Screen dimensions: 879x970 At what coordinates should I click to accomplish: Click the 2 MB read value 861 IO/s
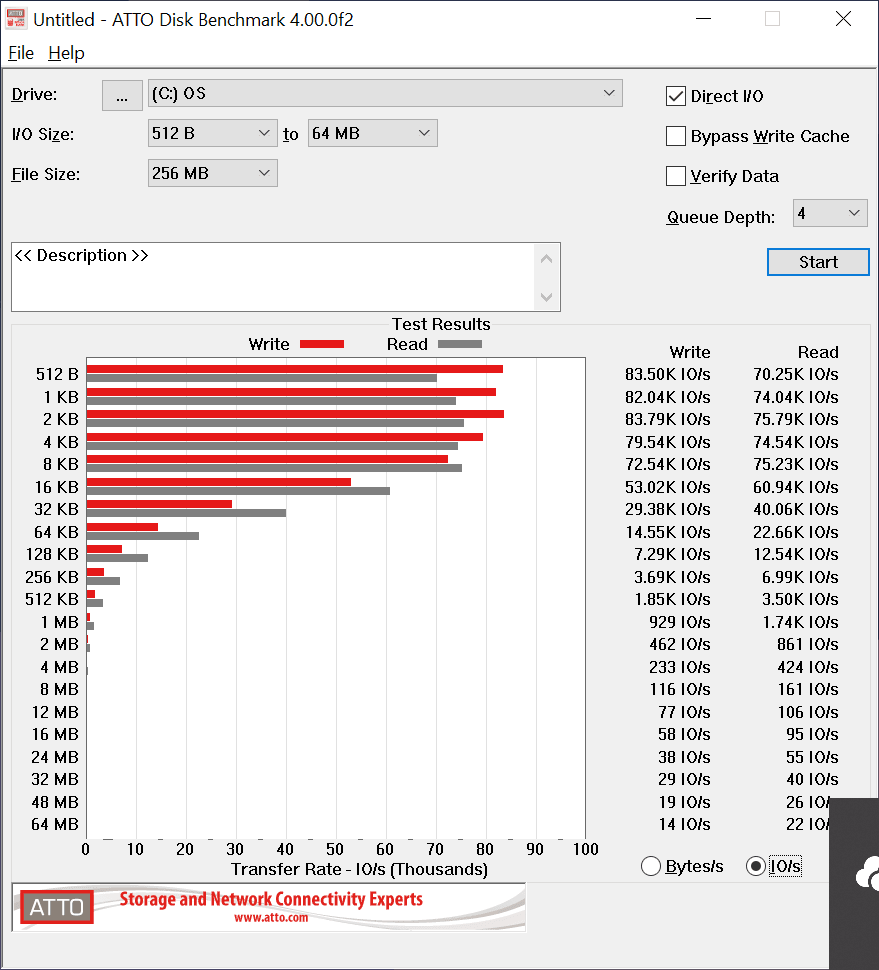click(808, 645)
